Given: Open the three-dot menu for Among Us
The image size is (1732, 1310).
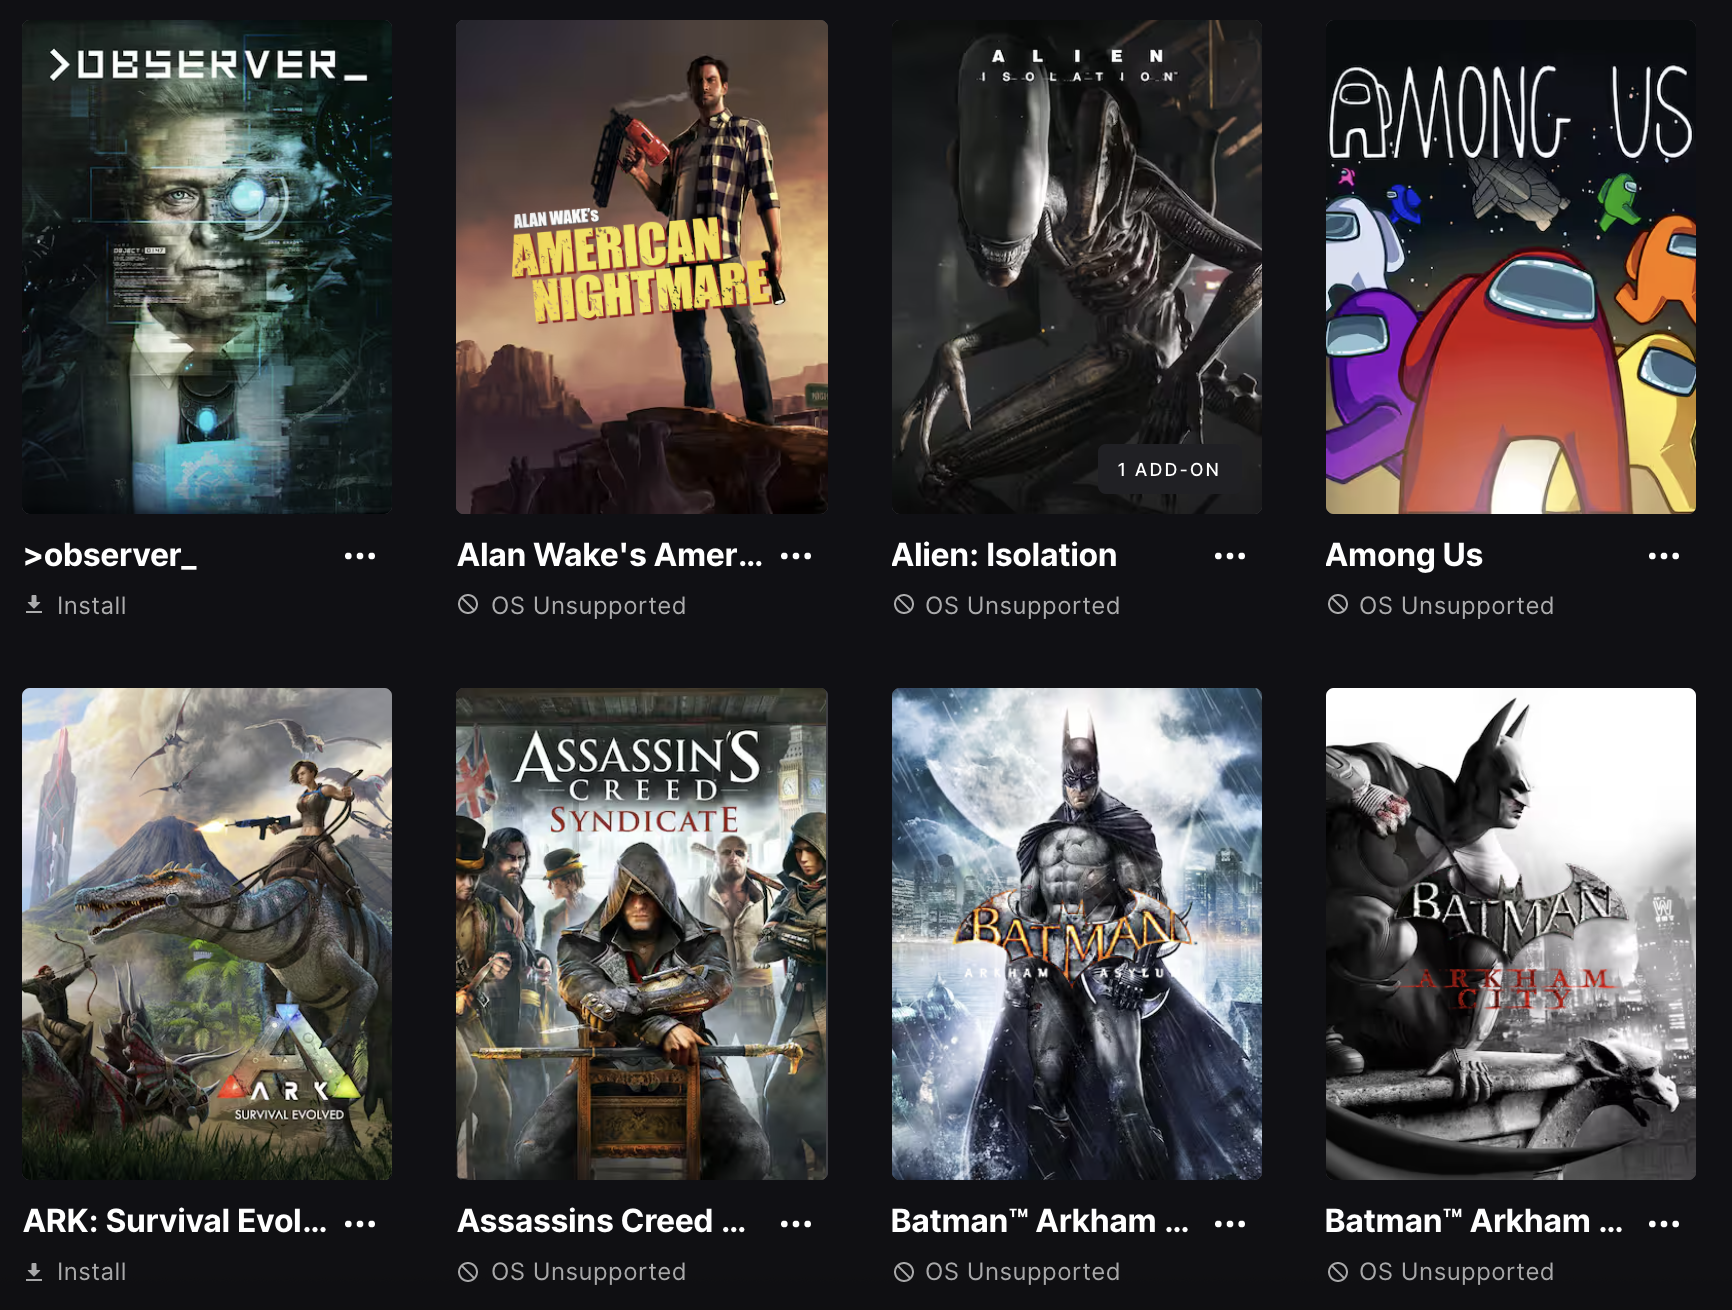Looking at the screenshot, I should [x=1664, y=556].
